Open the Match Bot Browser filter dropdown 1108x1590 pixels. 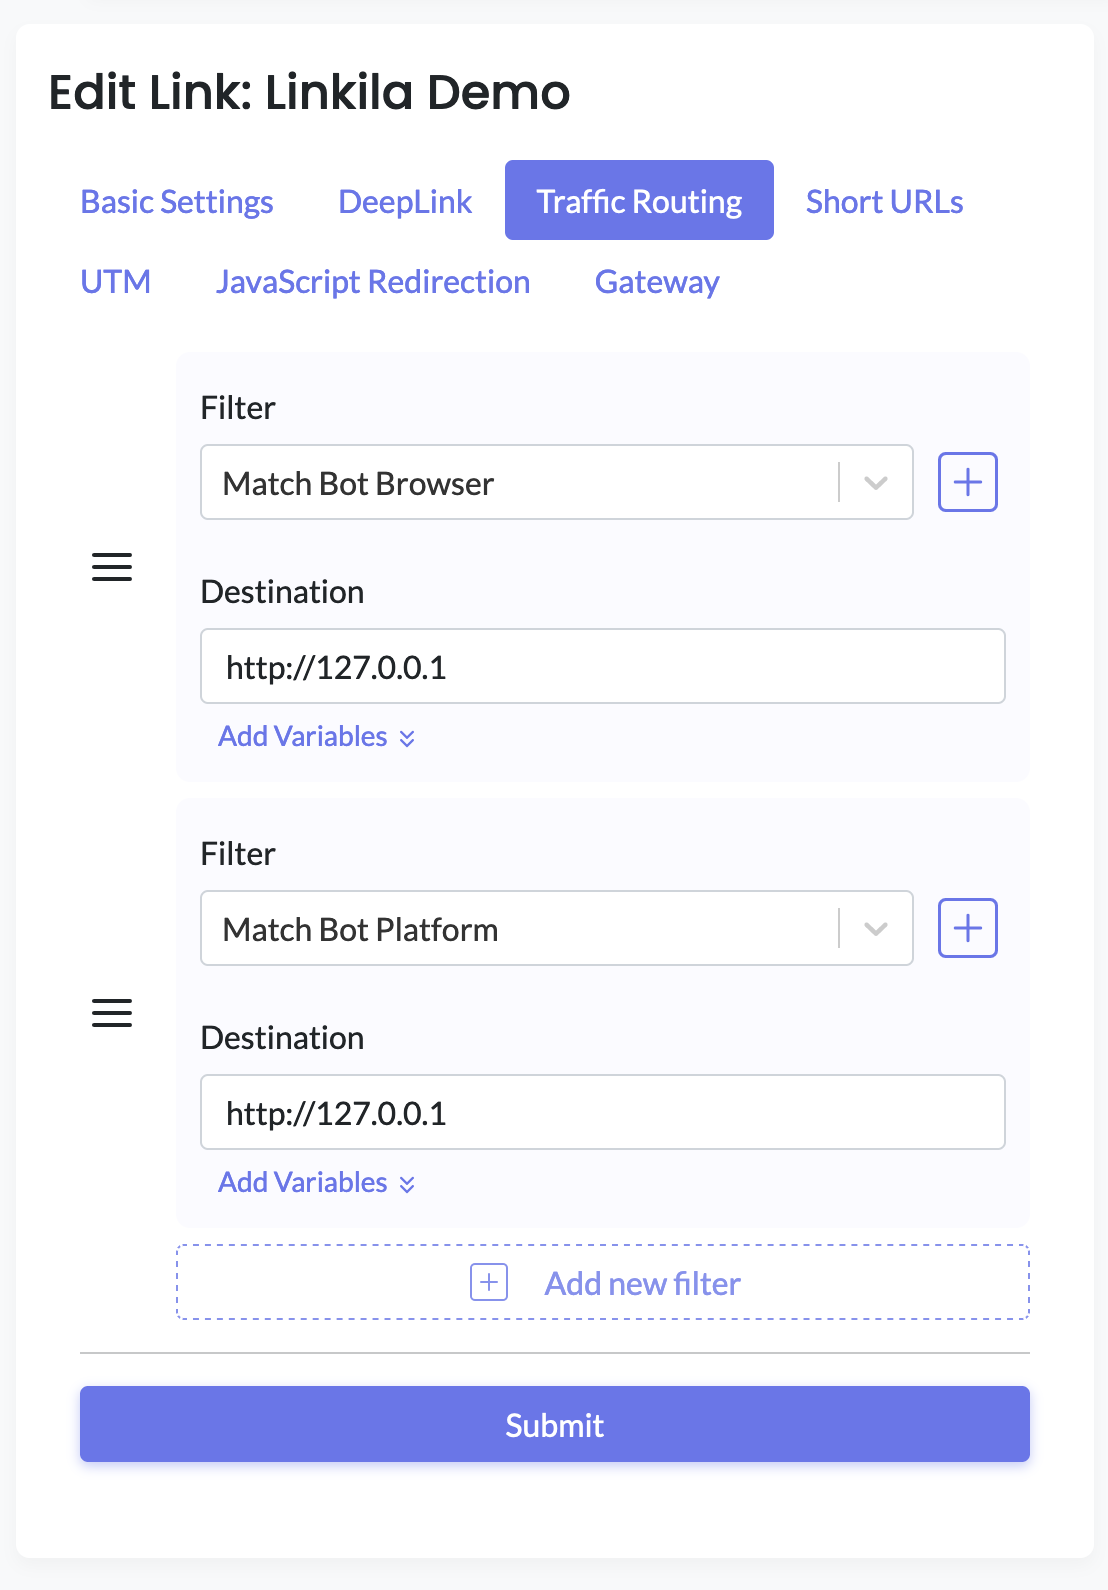click(x=557, y=482)
